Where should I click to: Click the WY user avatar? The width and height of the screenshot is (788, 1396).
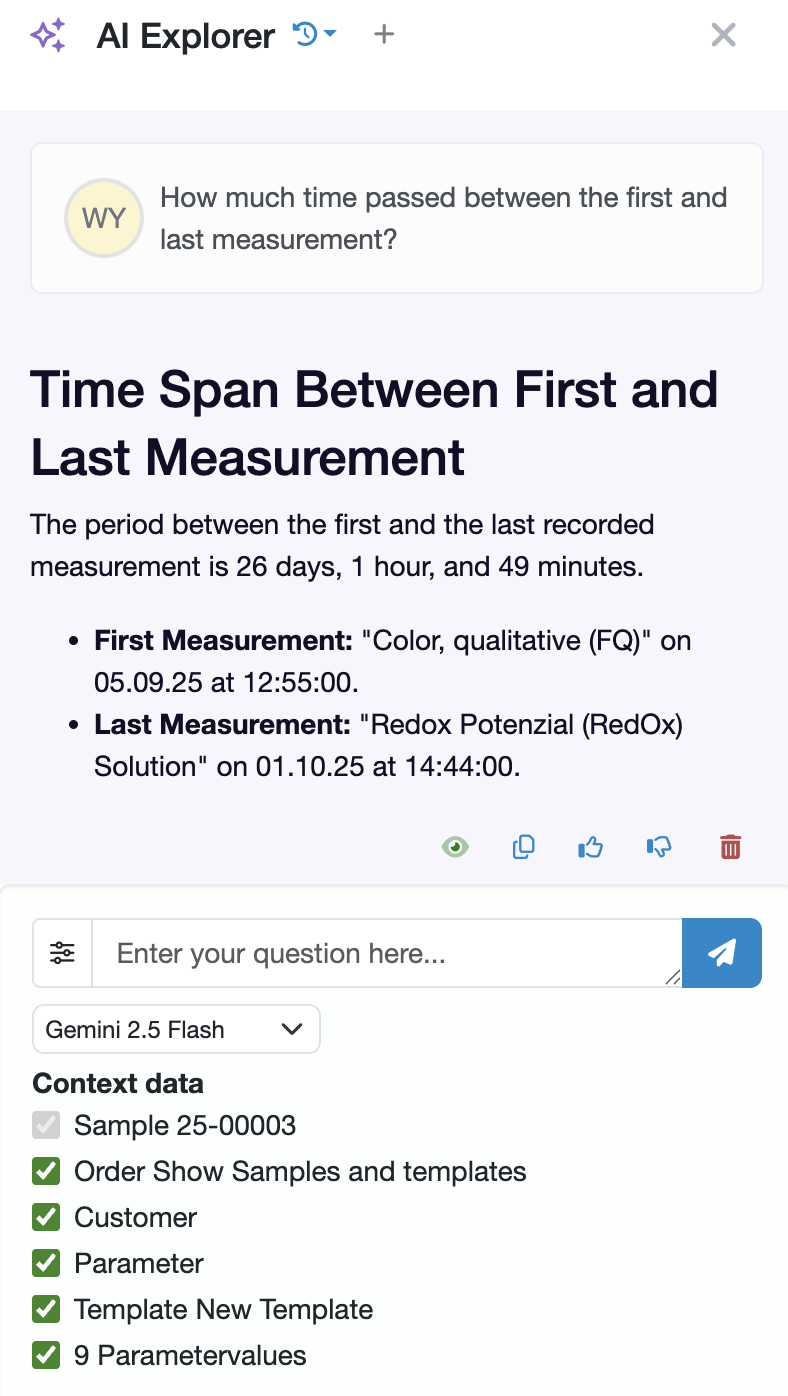tap(103, 218)
